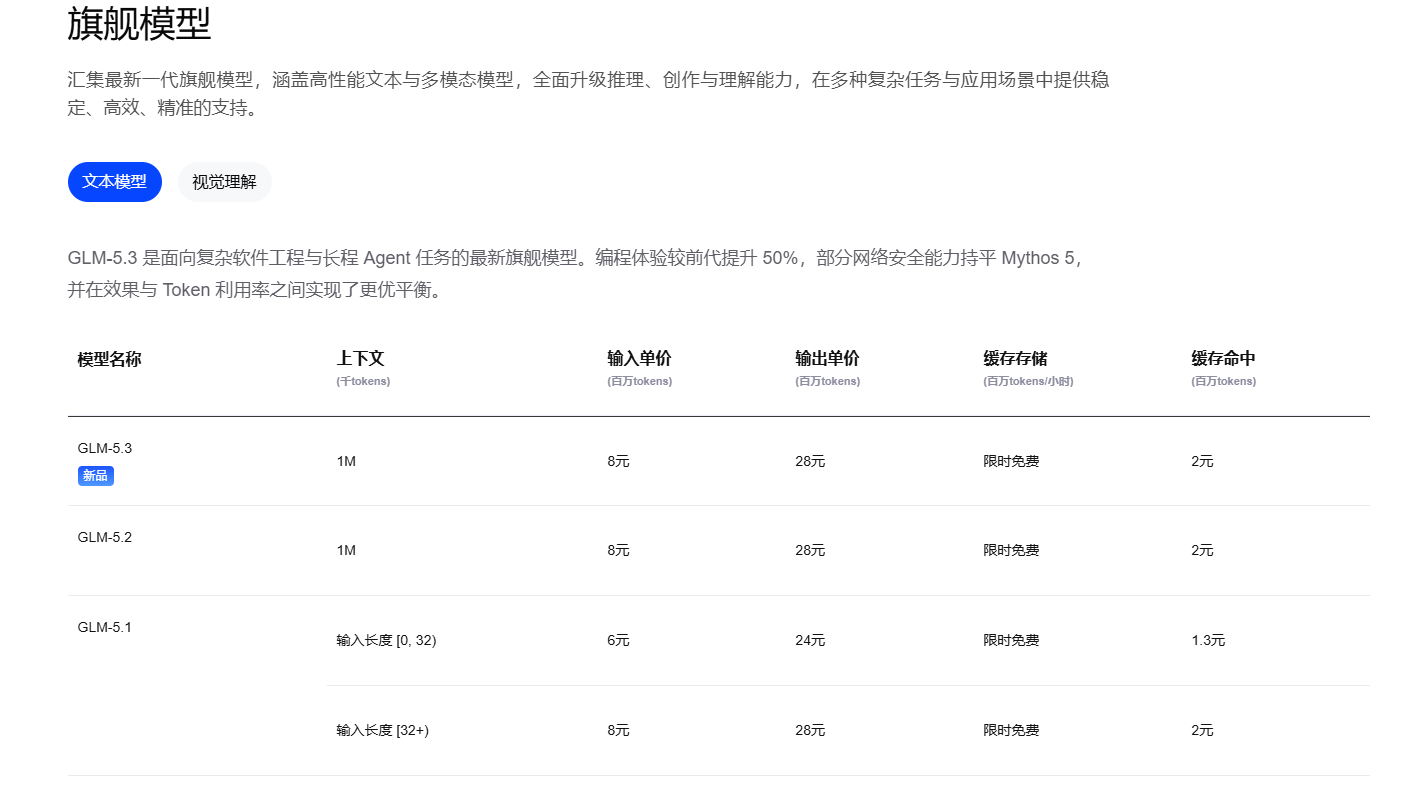
Task: Click the (百万tokens) unit under 缓存命中
Action: pos(1223,381)
